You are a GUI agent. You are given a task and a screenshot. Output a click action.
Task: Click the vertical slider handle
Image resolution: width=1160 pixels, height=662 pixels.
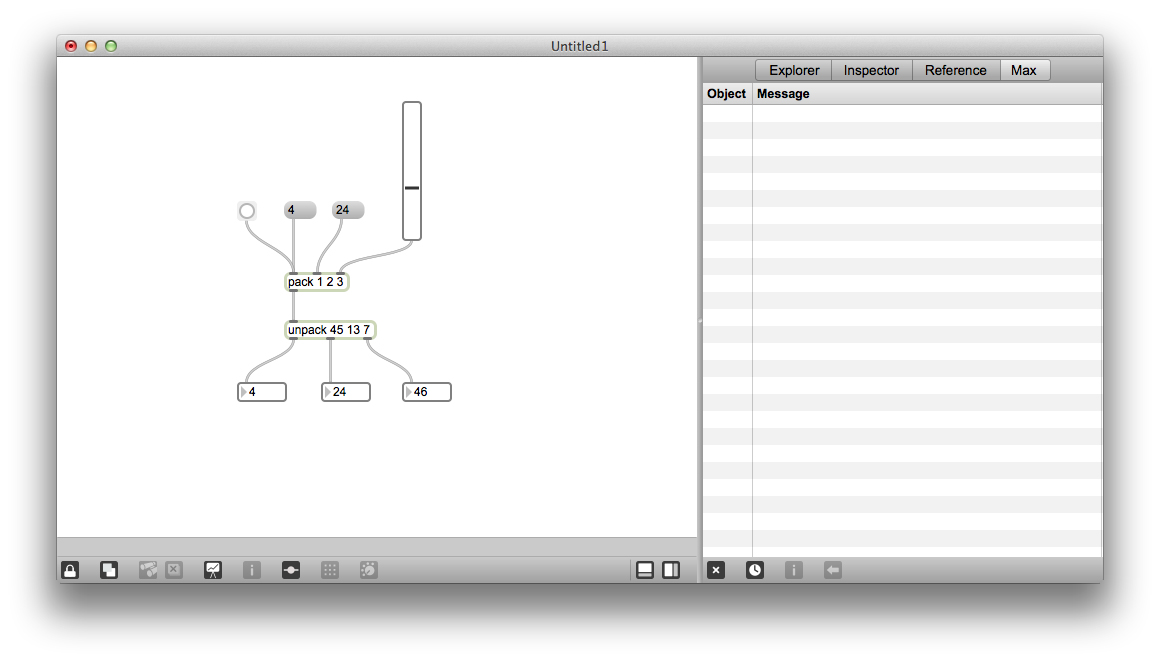coord(412,188)
